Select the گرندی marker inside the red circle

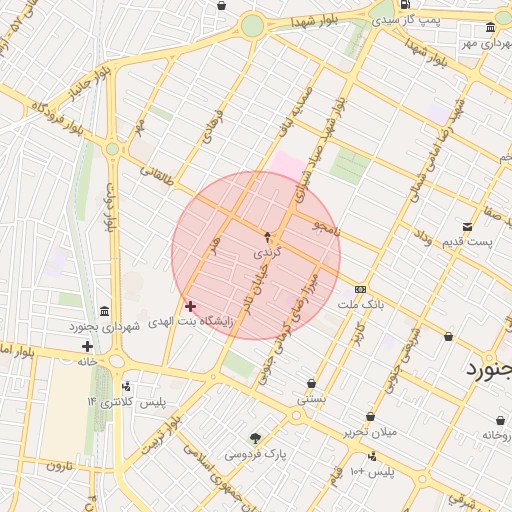[267, 238]
